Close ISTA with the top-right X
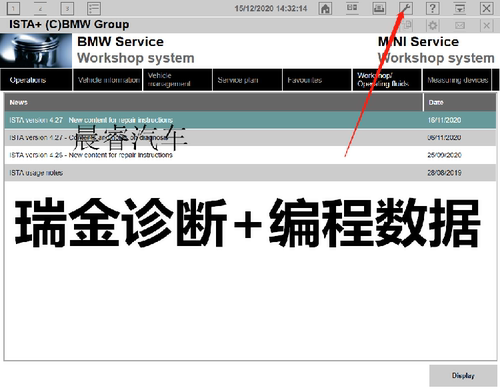Screen dimensions: 500x390 tap(486, 8)
